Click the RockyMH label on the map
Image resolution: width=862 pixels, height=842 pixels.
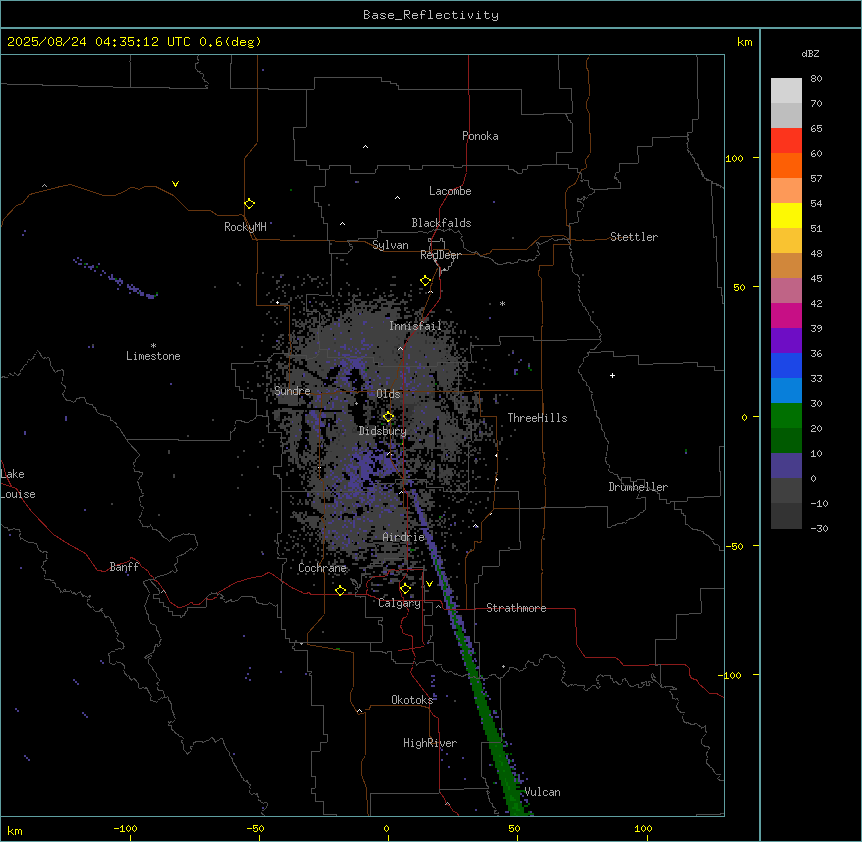(x=245, y=227)
